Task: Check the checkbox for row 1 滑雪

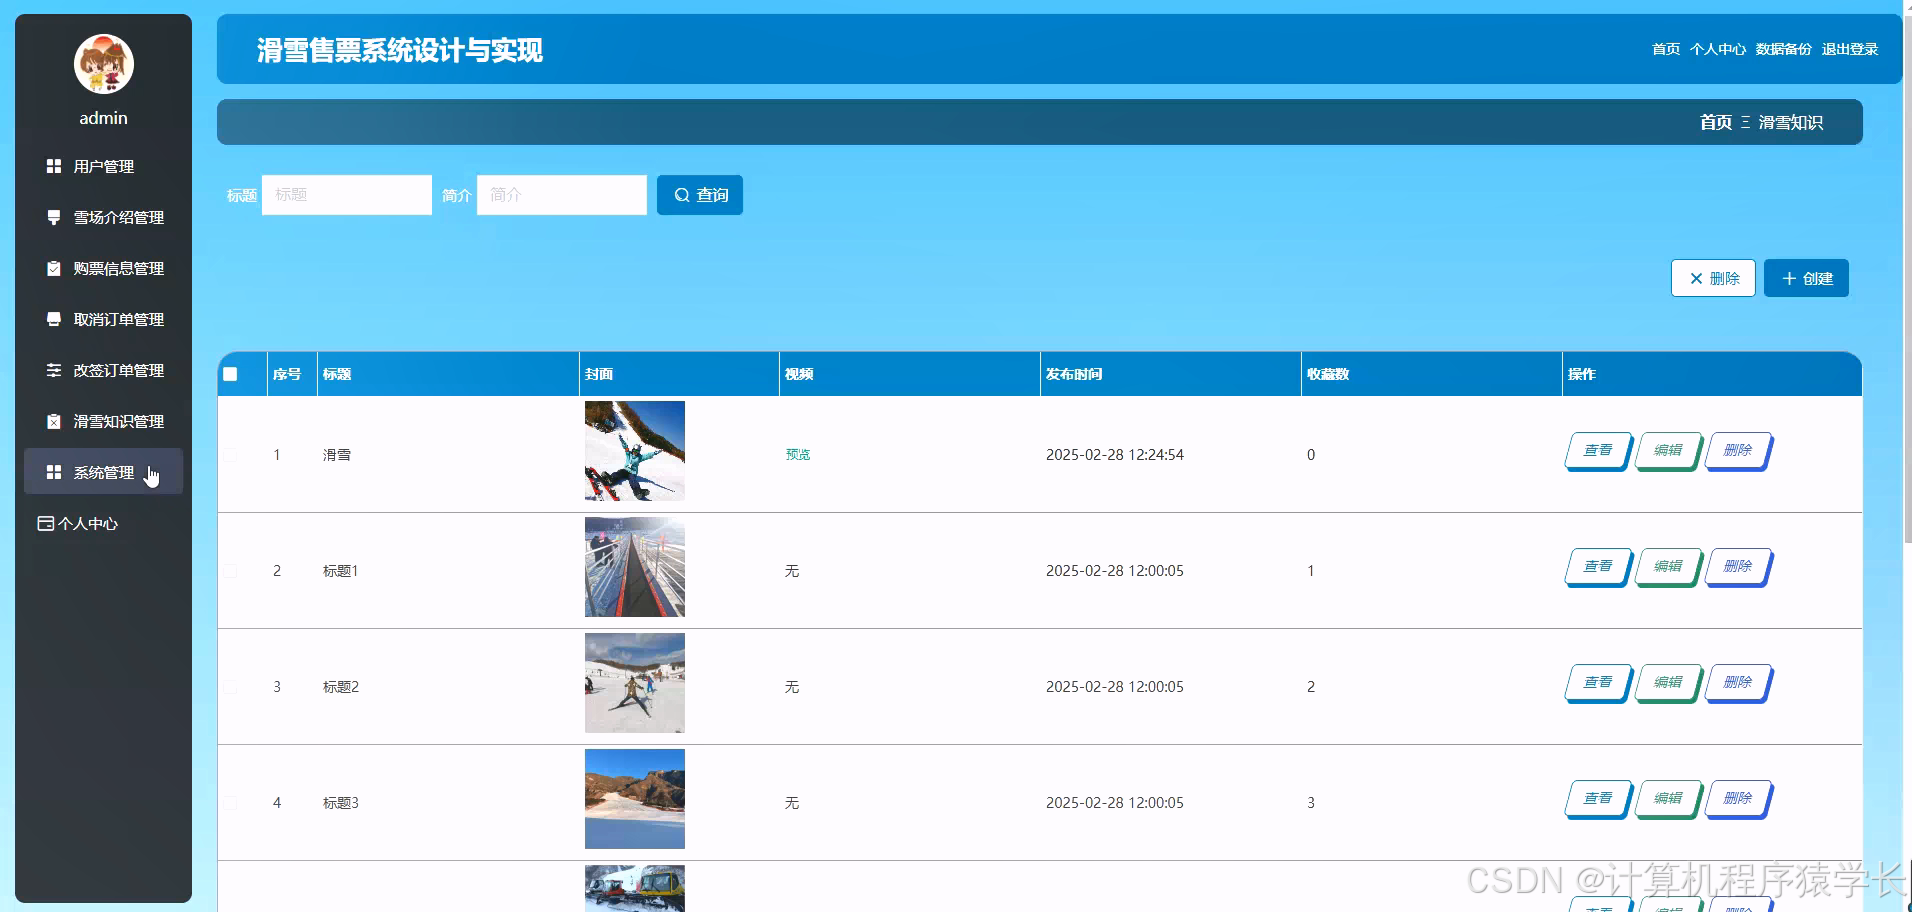Action: coord(230,455)
